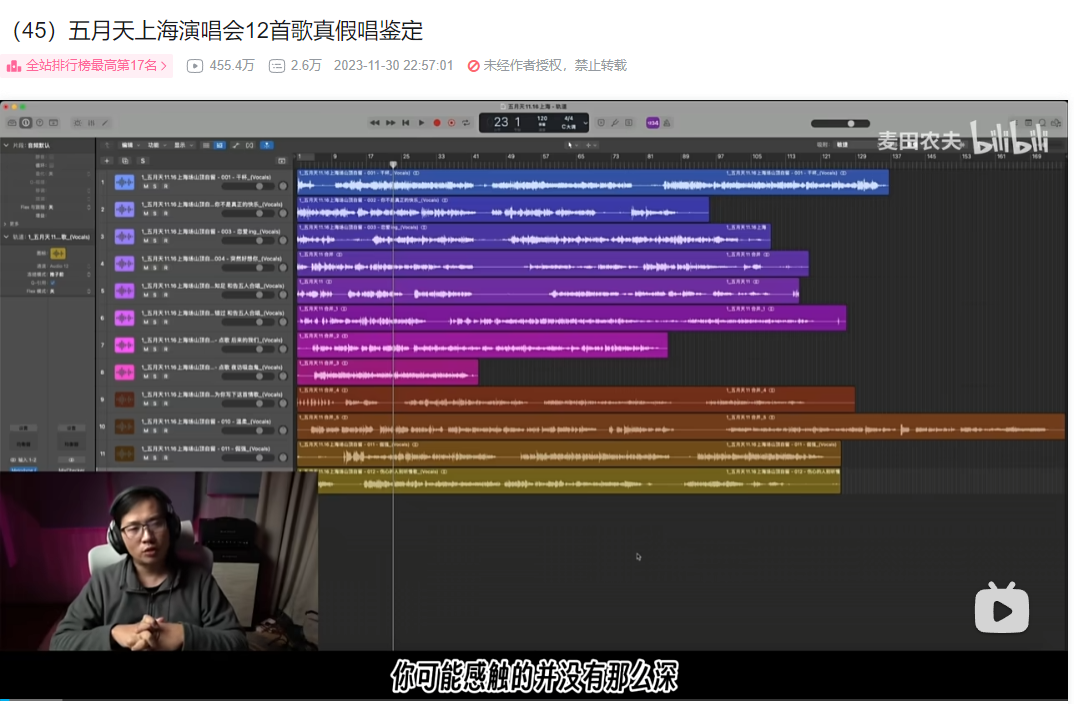Open the 功能 dropdown menu
This screenshot has width=1074, height=704.
155,145
